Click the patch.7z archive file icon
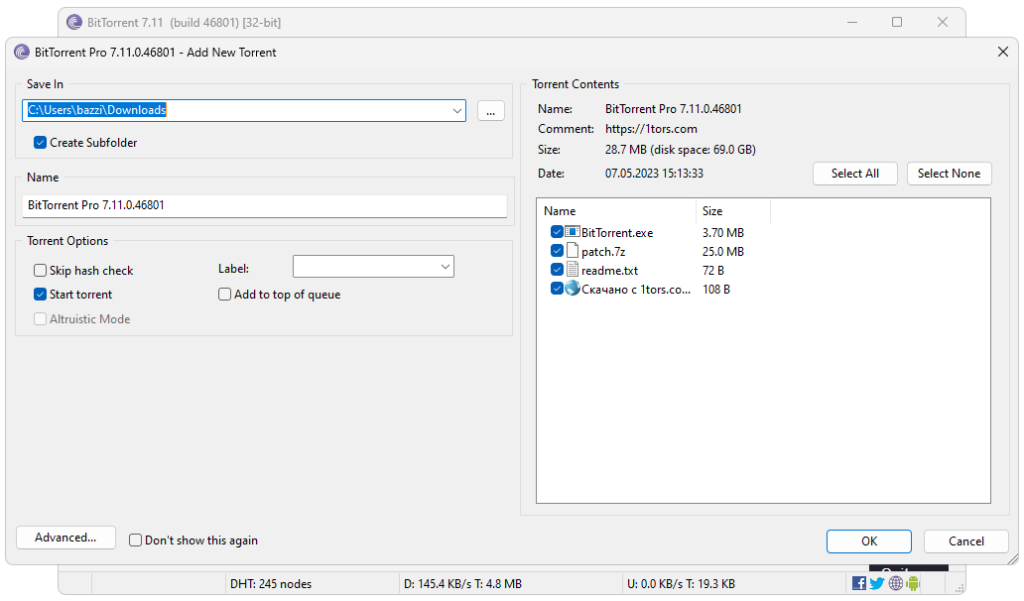The height and width of the screenshot is (601, 1024). point(570,251)
